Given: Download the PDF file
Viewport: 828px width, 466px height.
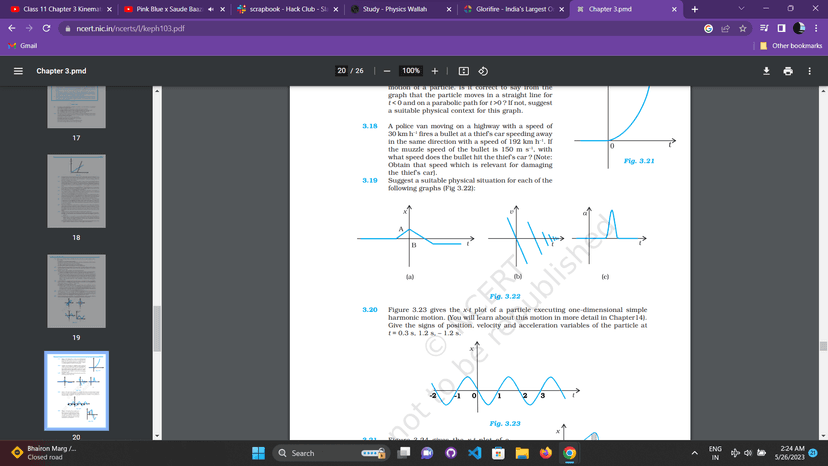Looking at the screenshot, I should click(x=766, y=71).
